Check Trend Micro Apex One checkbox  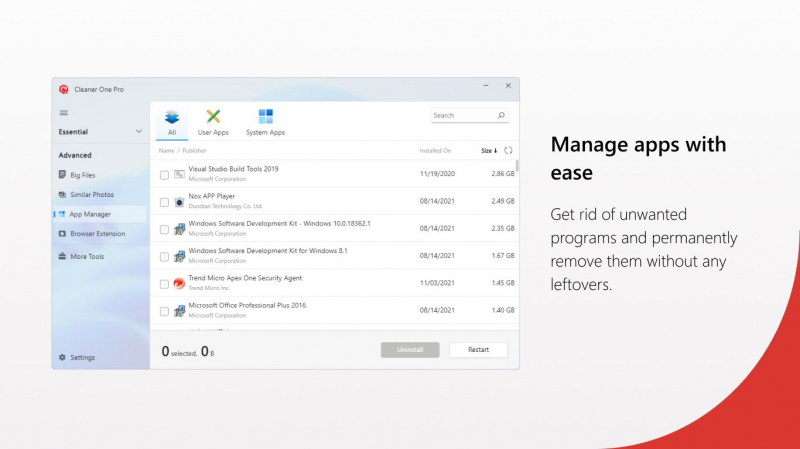(164, 284)
